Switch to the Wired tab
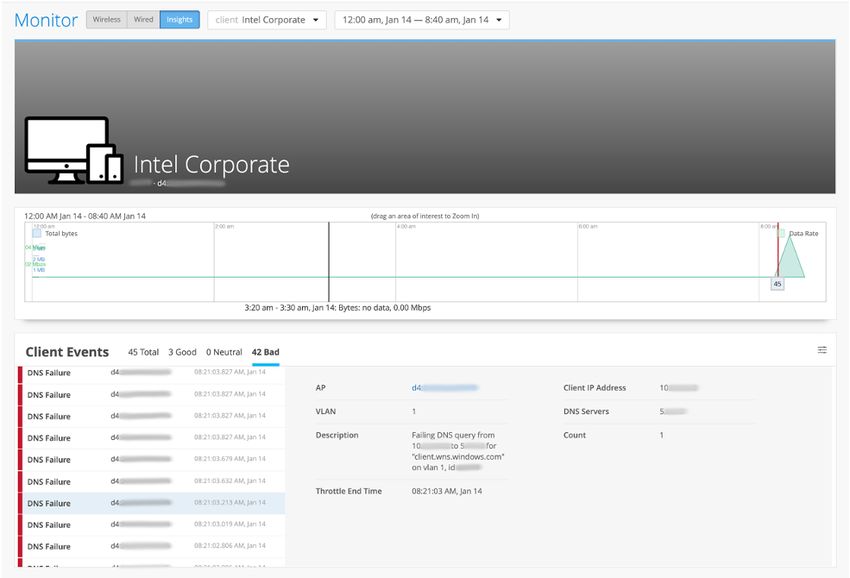Screen dimensions: 850x578 point(144,20)
